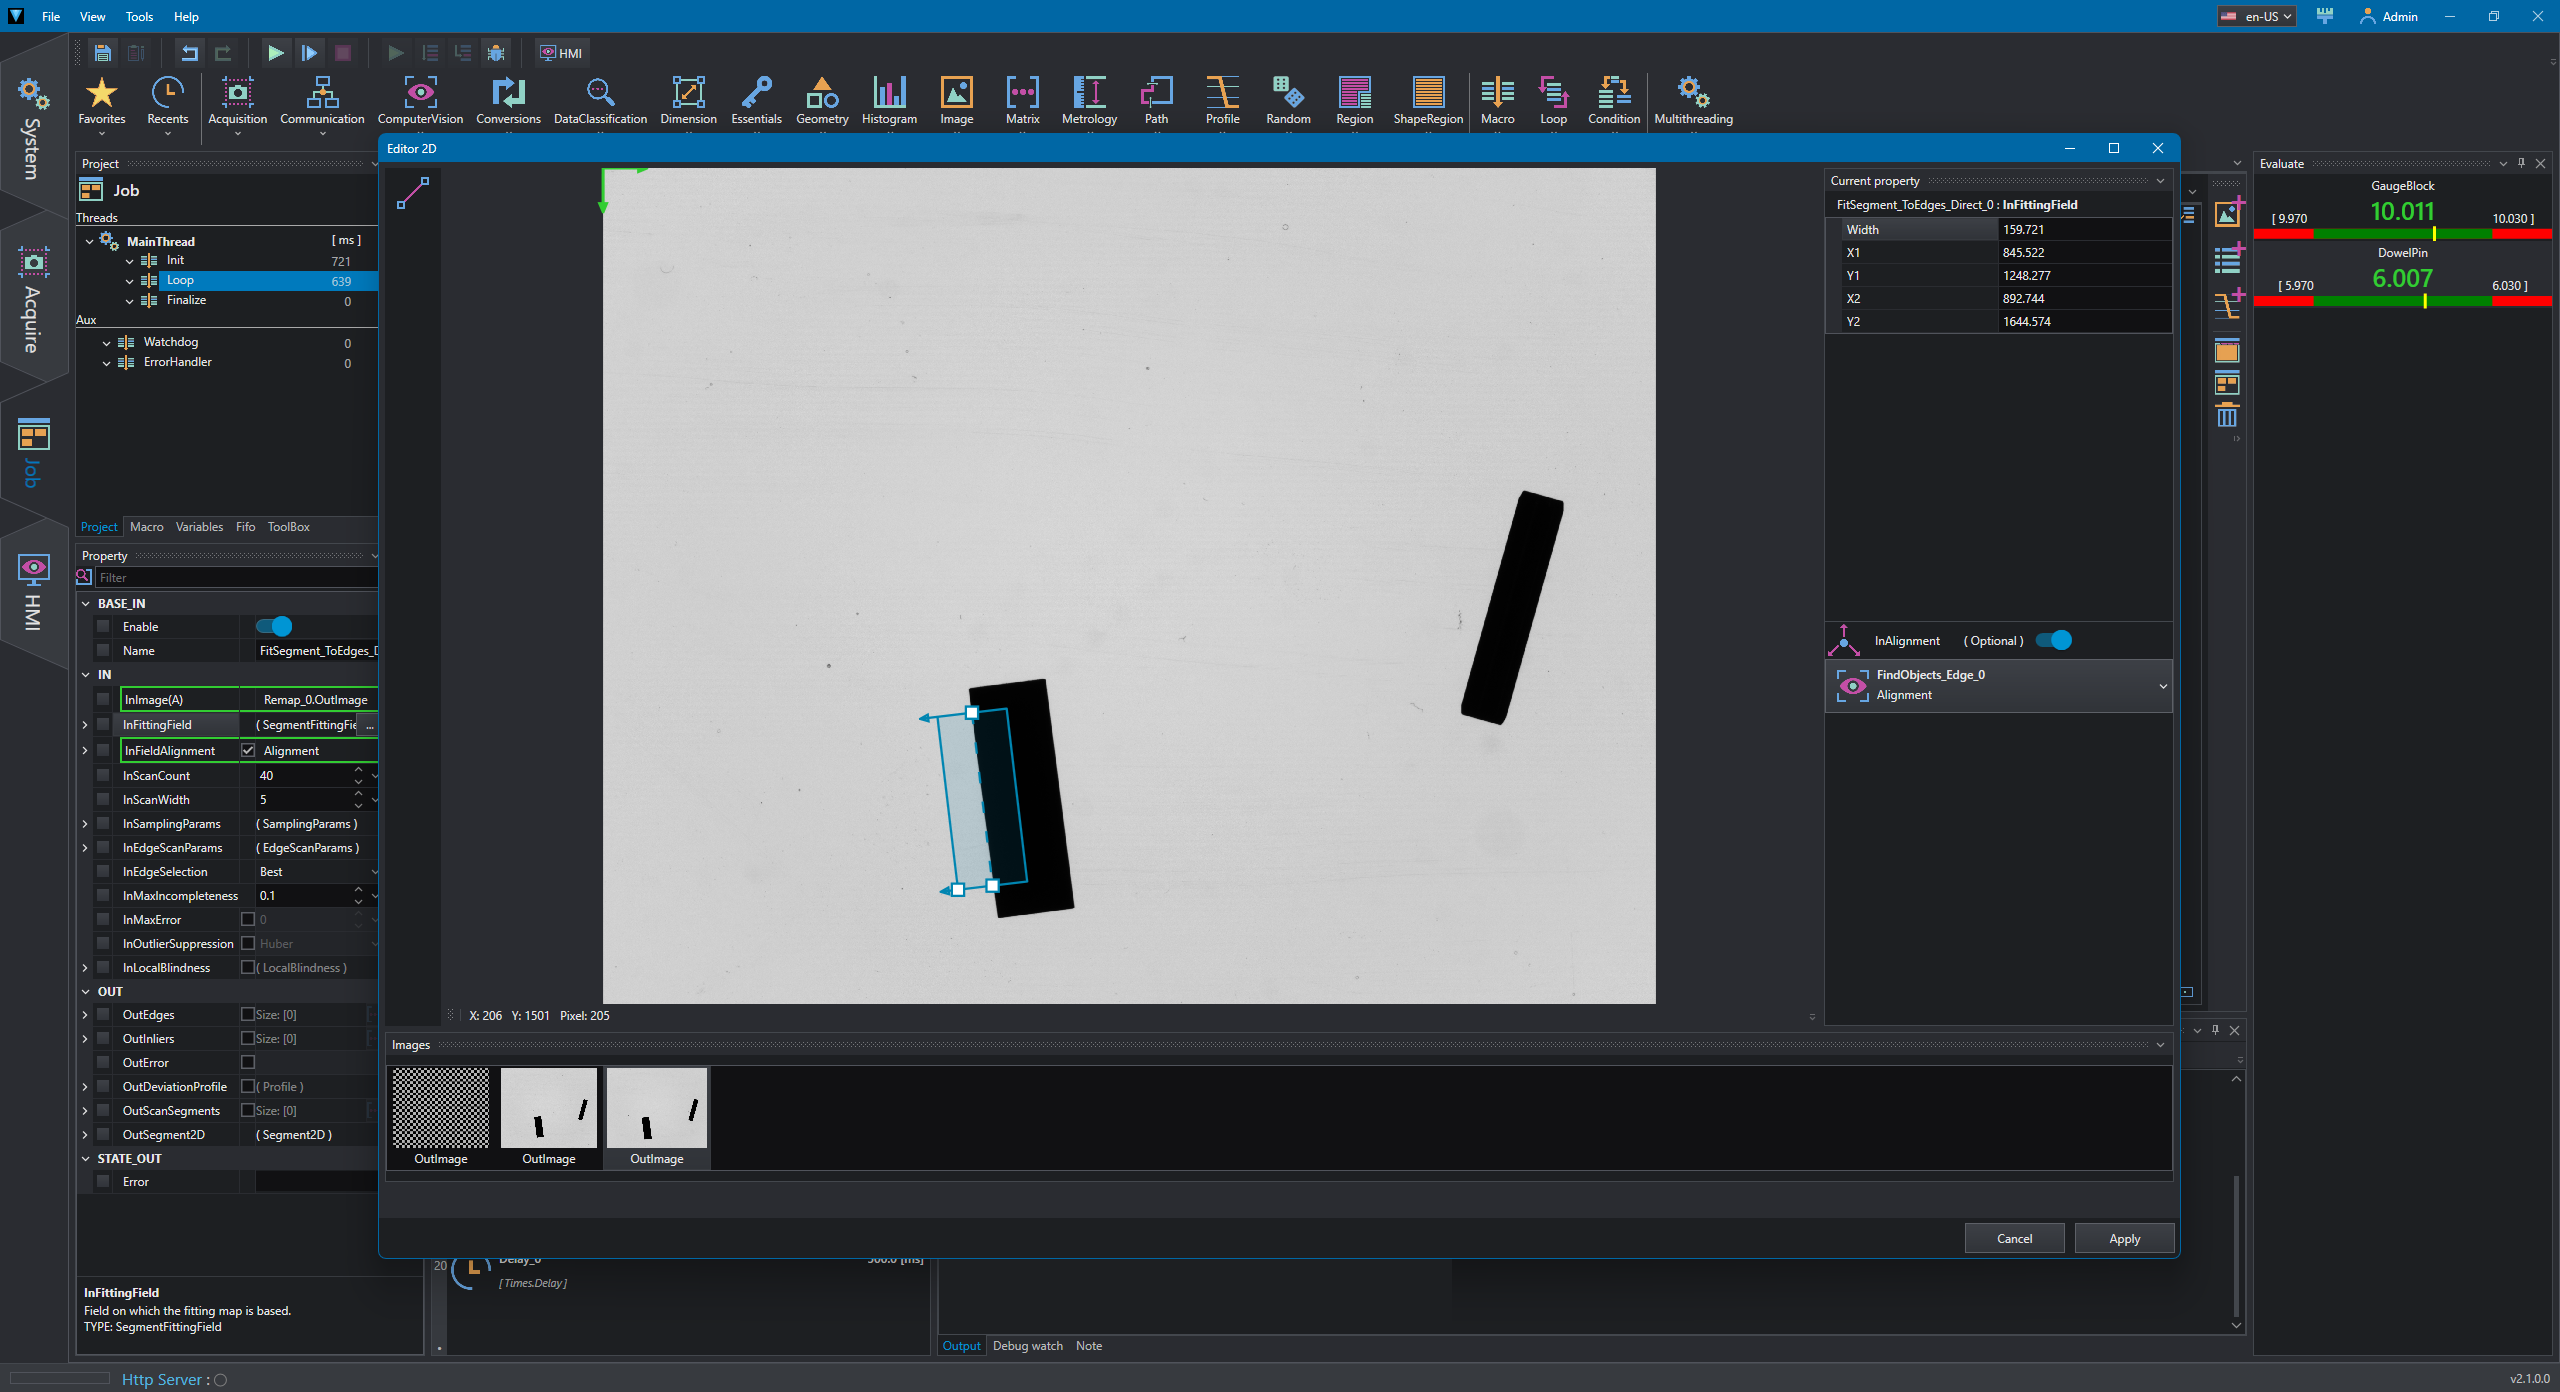
Task: Toggle the Enable switch under BASE_IN
Action: (274, 626)
